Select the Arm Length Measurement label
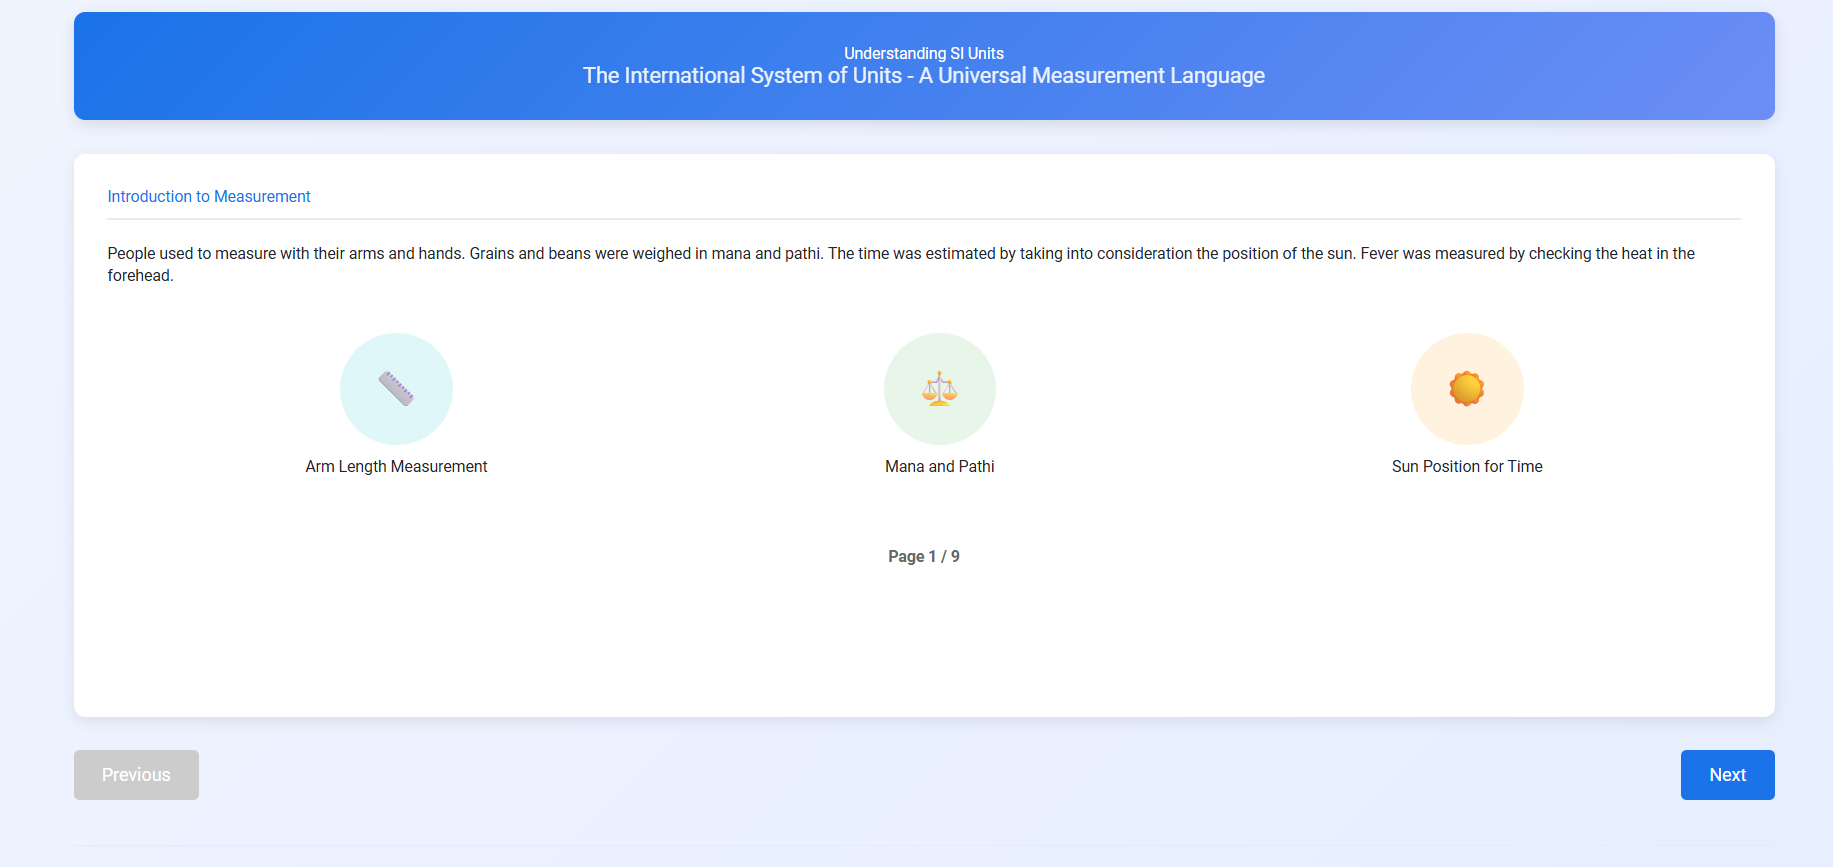This screenshot has width=1833, height=867. click(396, 466)
